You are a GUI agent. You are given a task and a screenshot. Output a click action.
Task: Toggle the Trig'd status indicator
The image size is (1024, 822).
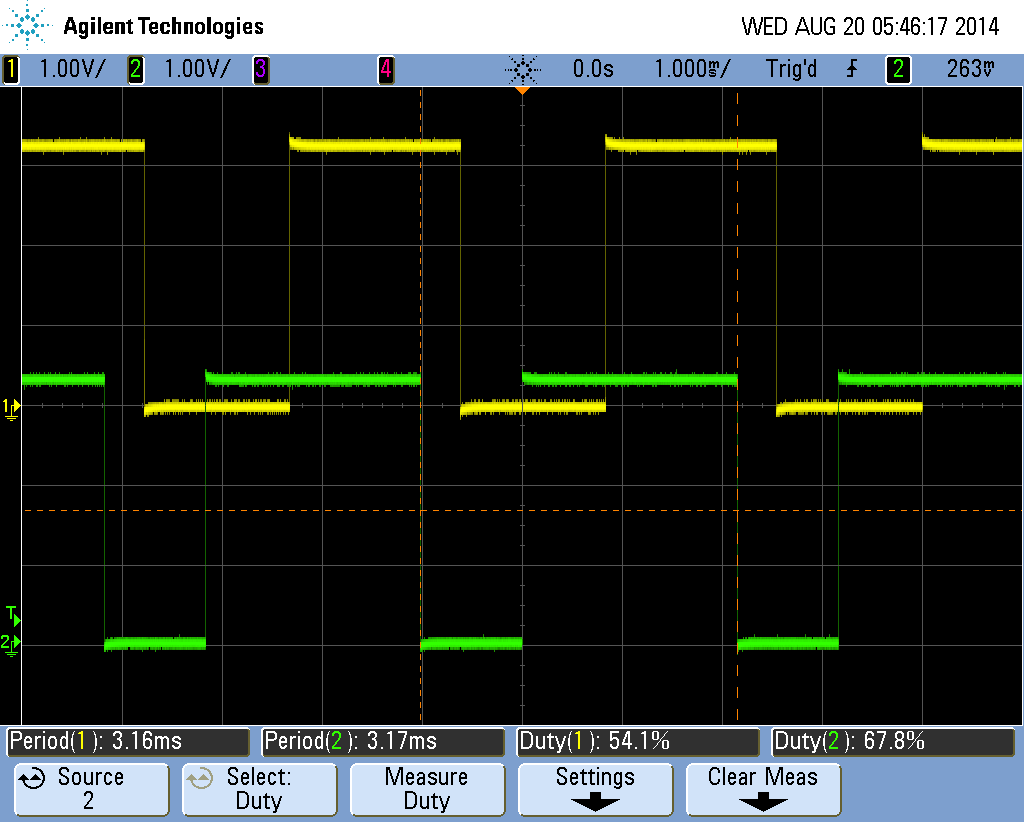click(790, 69)
